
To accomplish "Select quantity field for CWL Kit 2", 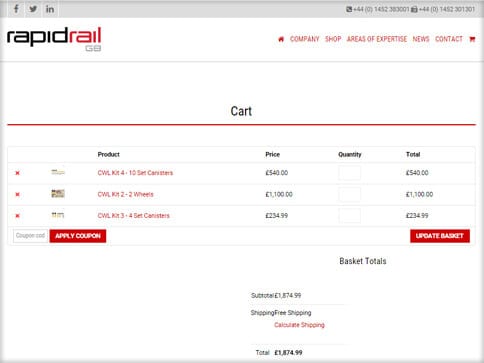I will 350,194.
